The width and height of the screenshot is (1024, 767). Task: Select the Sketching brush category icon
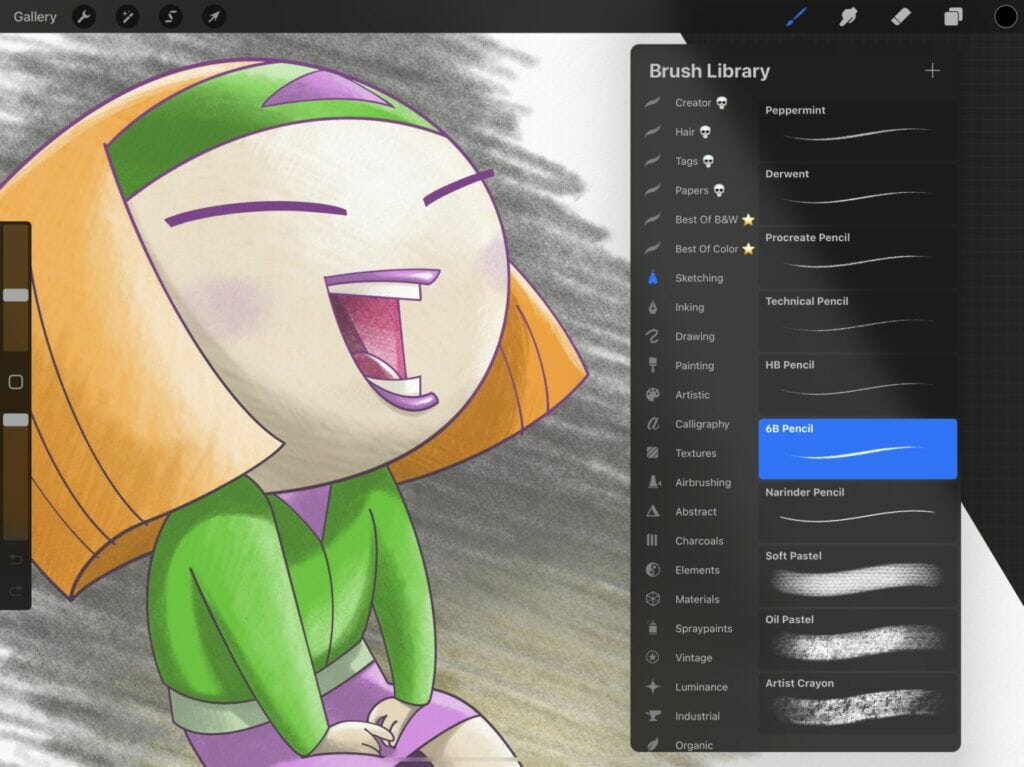652,278
